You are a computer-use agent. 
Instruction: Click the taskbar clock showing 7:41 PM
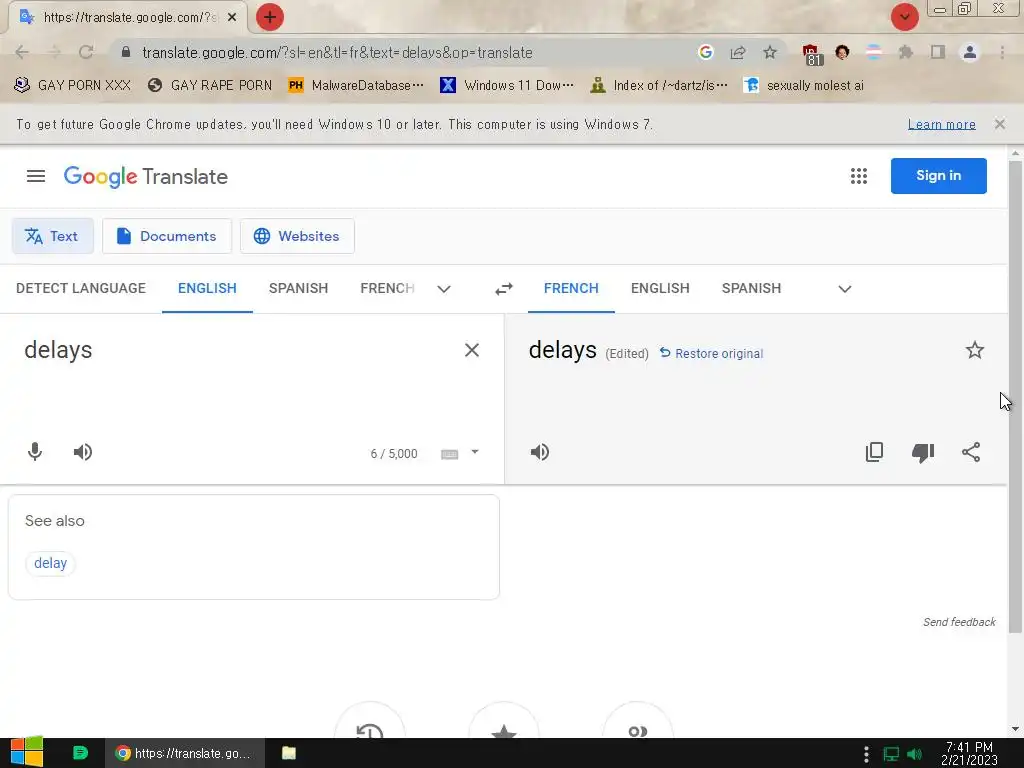(969, 753)
